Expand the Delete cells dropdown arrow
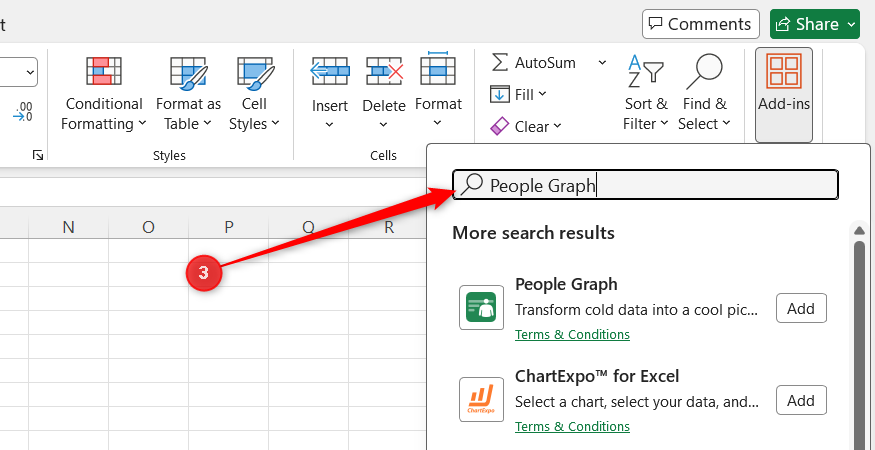The height and width of the screenshot is (450, 875). (x=383, y=124)
